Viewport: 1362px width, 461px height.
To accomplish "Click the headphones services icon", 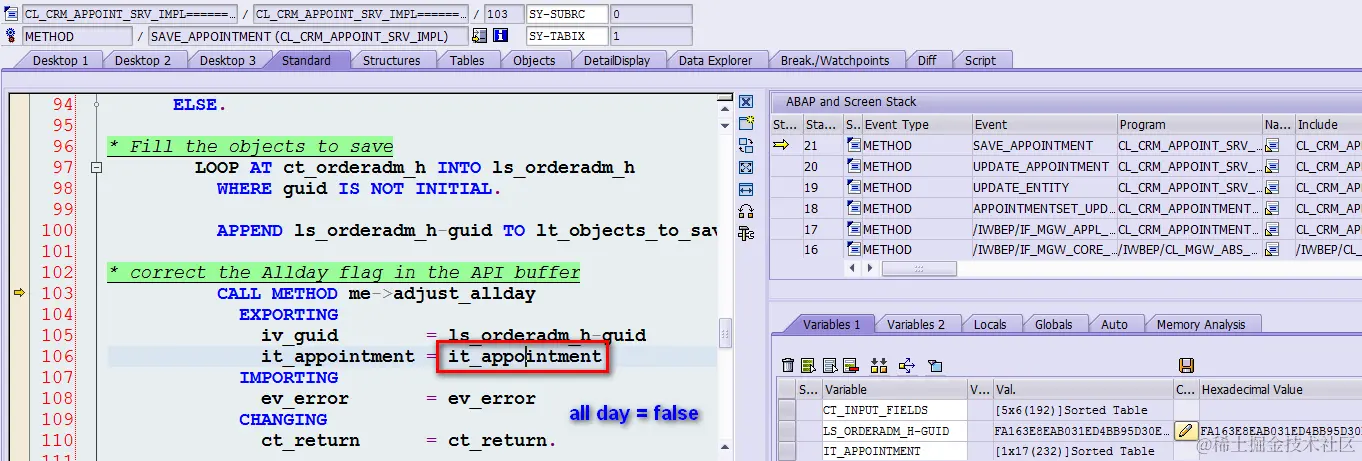I will click(x=746, y=211).
